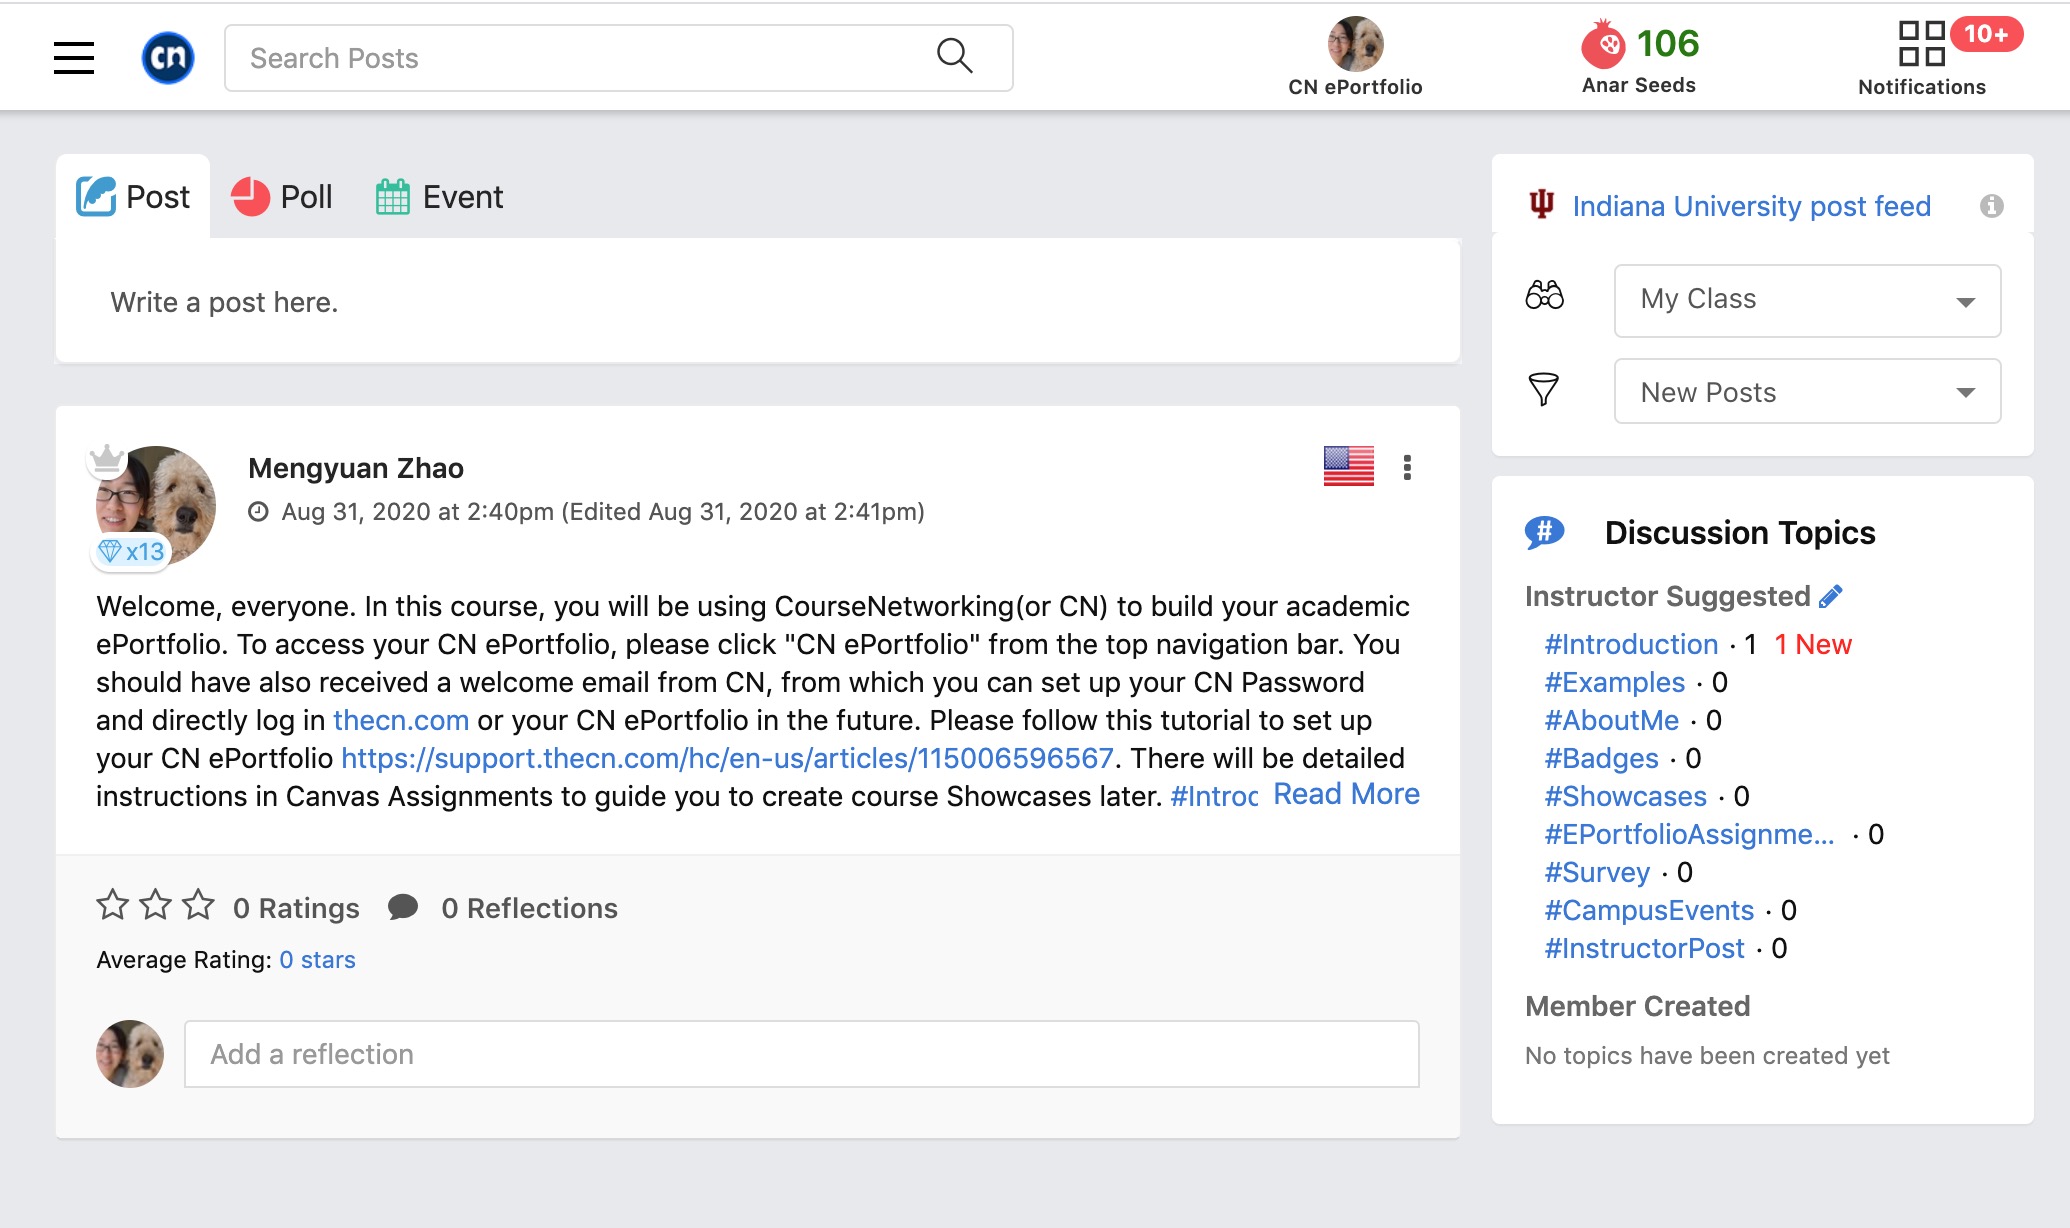Select the Post tab
The height and width of the screenshot is (1228, 2070).
pyautogui.click(x=133, y=197)
